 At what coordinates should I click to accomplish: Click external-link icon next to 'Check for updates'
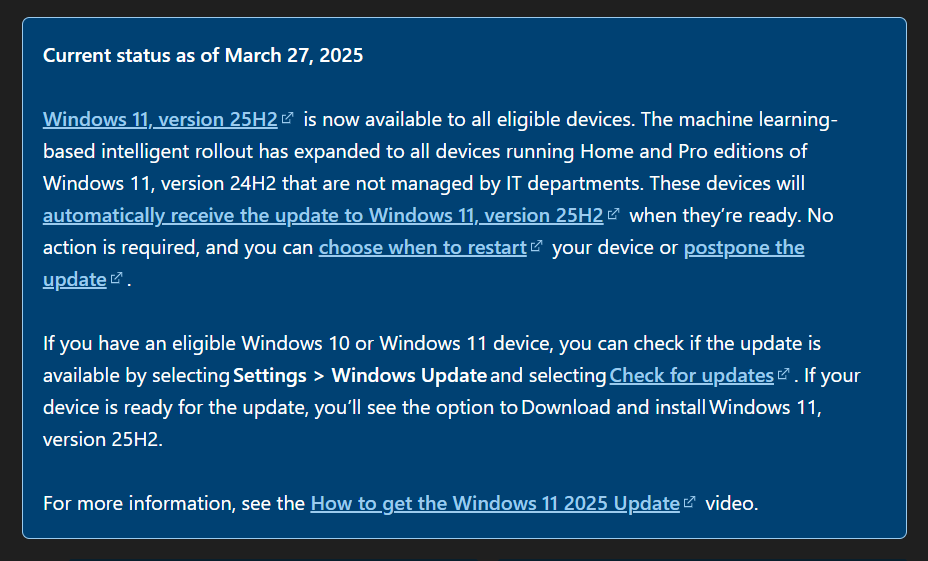pyautogui.click(x=784, y=374)
